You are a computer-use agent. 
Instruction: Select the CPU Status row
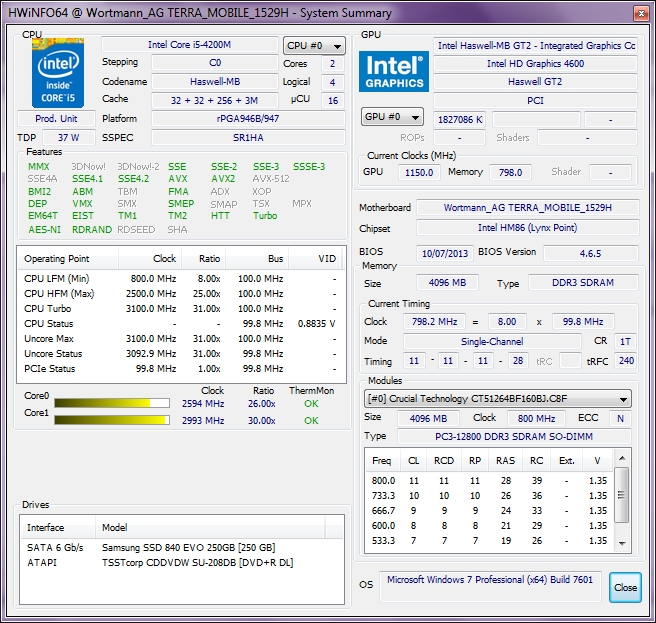[181, 324]
